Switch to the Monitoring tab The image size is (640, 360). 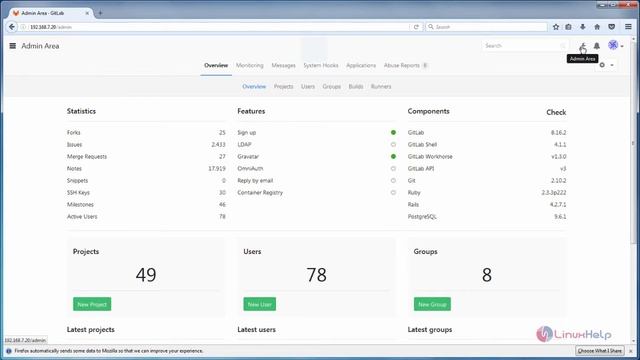(249, 65)
